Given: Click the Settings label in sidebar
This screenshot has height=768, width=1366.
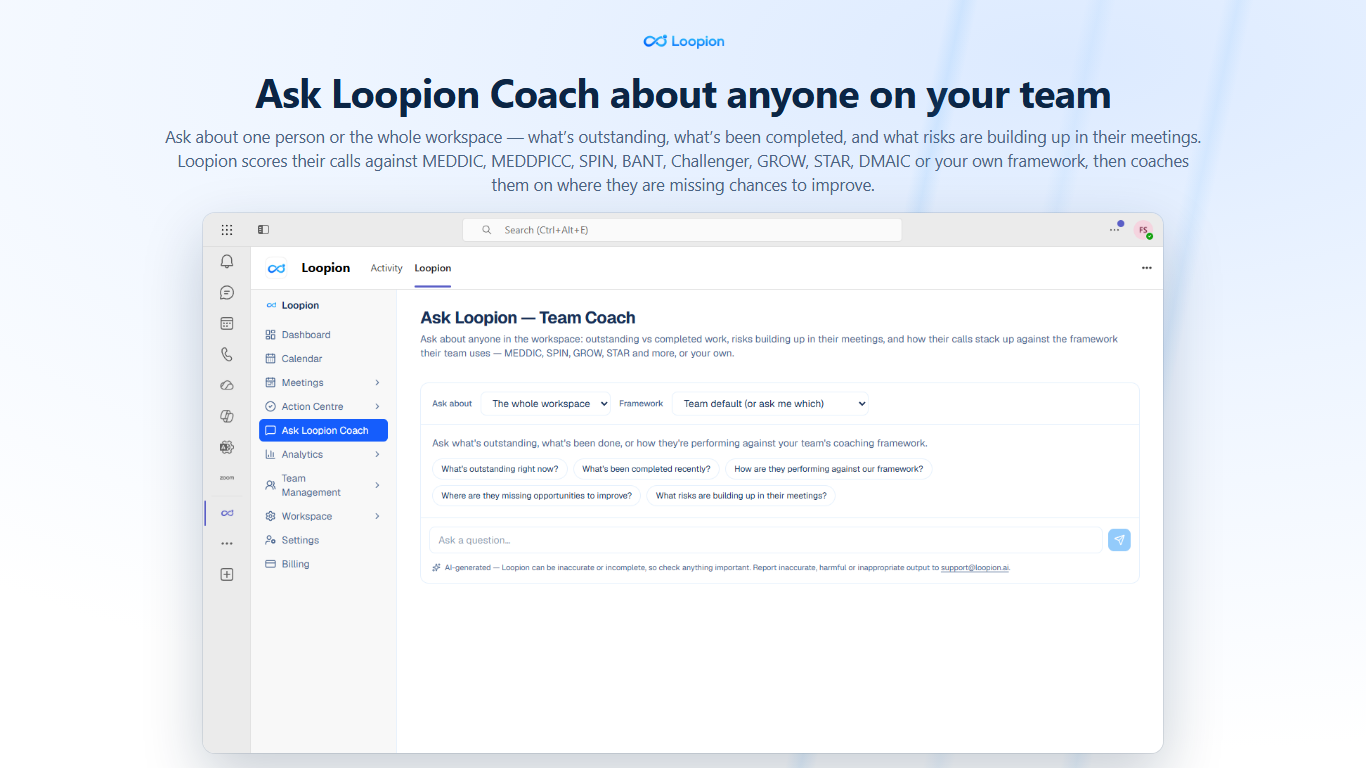Looking at the screenshot, I should point(300,540).
